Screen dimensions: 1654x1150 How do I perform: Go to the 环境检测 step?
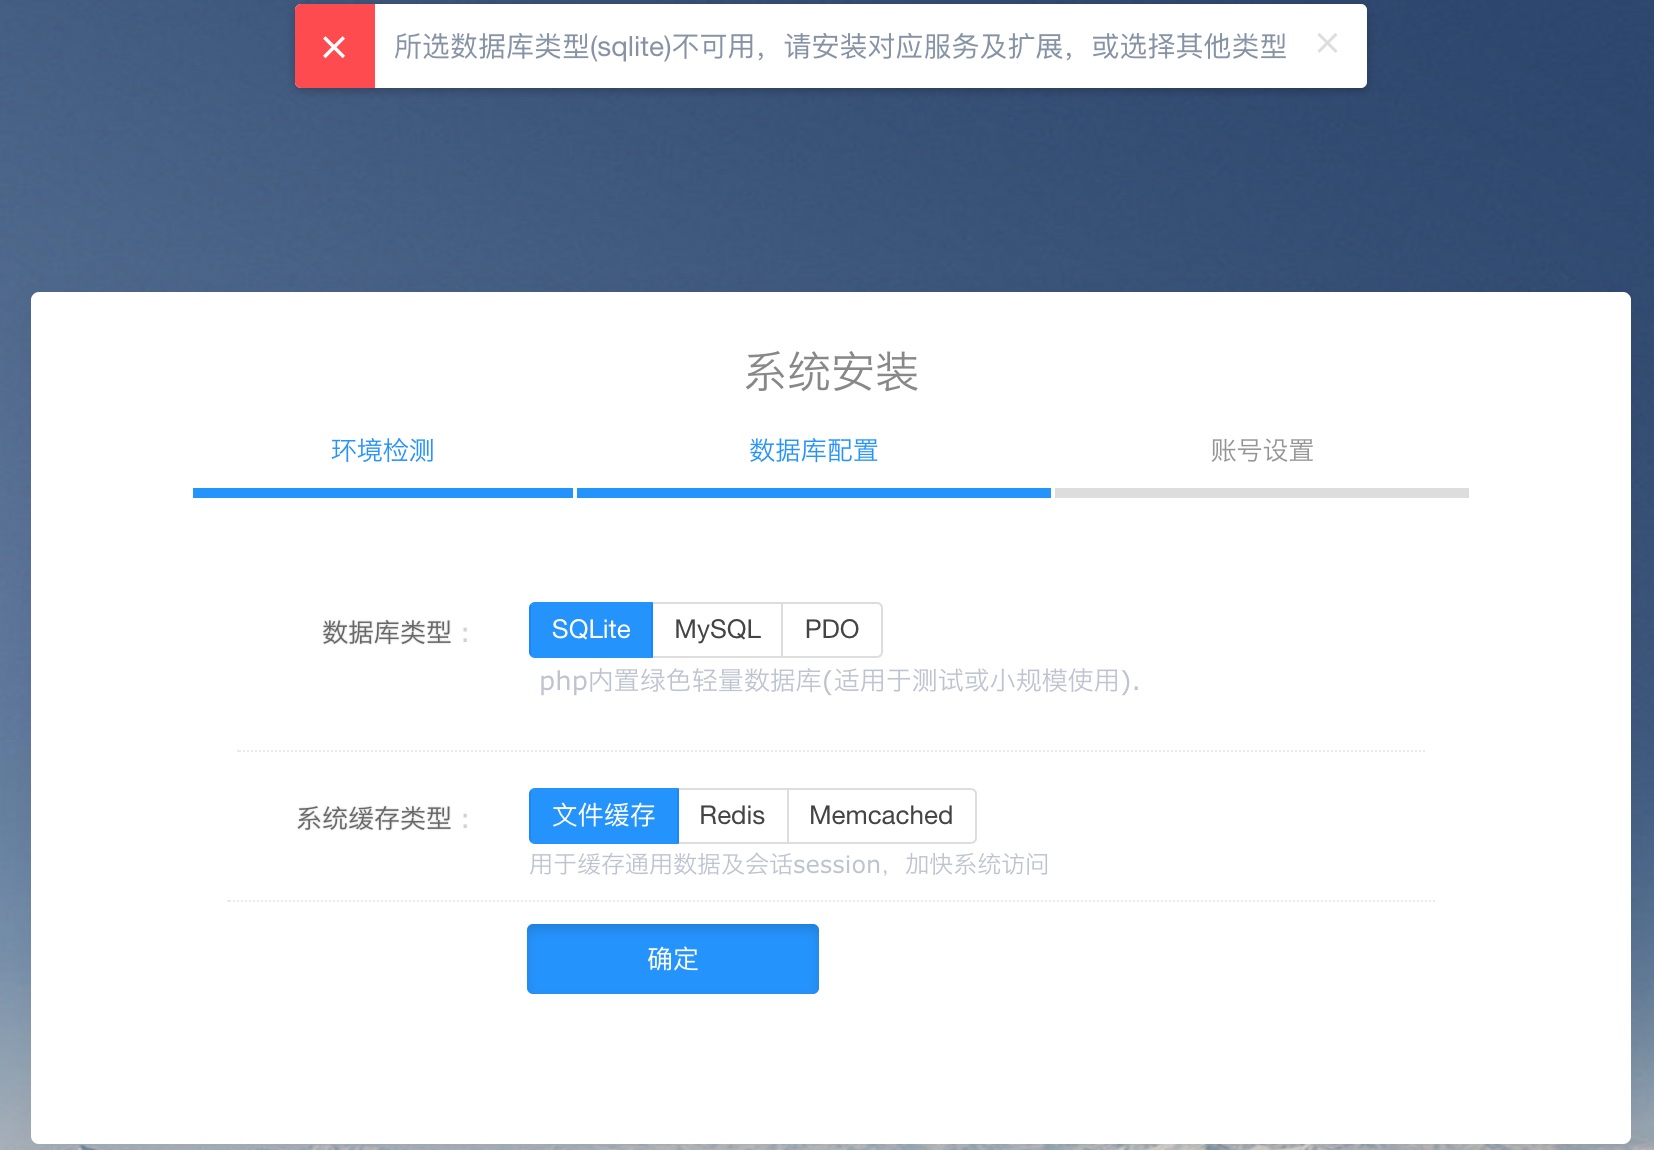pos(382,451)
